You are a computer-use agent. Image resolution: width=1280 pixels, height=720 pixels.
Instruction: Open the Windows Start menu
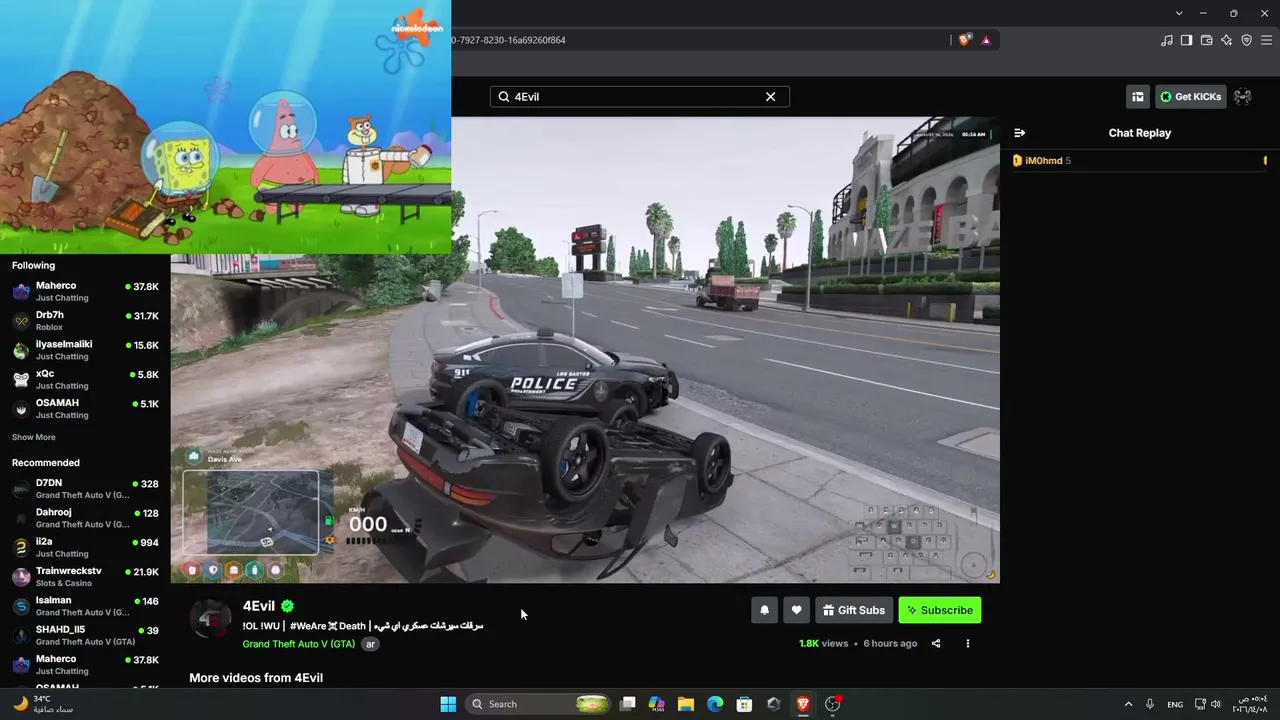click(x=448, y=704)
